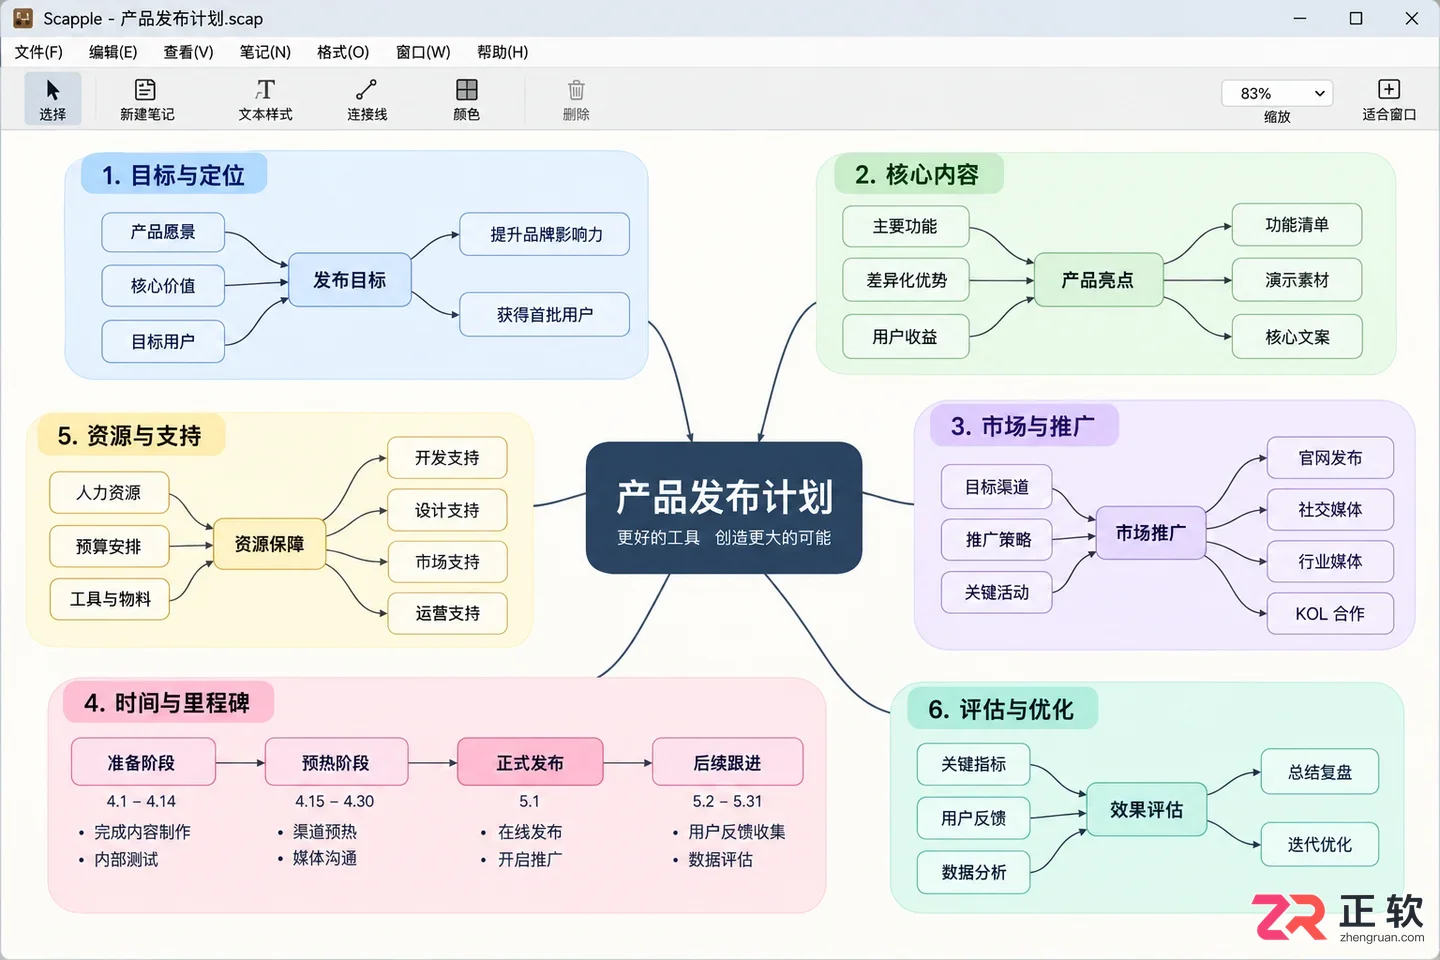This screenshot has height=960, width=1440.
Task: Click the 适合窗口 fit-to-window icon
Action: click(1389, 89)
